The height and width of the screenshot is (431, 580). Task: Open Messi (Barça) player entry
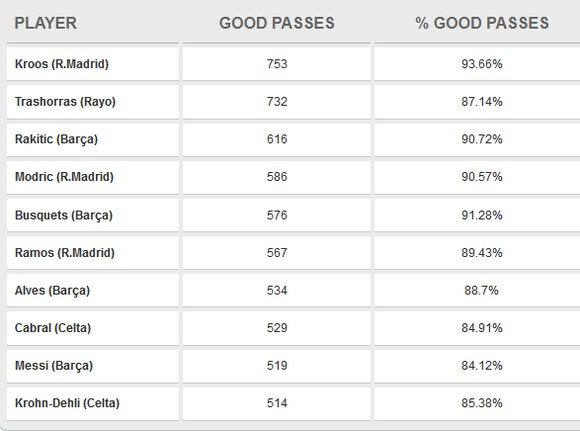pos(54,366)
